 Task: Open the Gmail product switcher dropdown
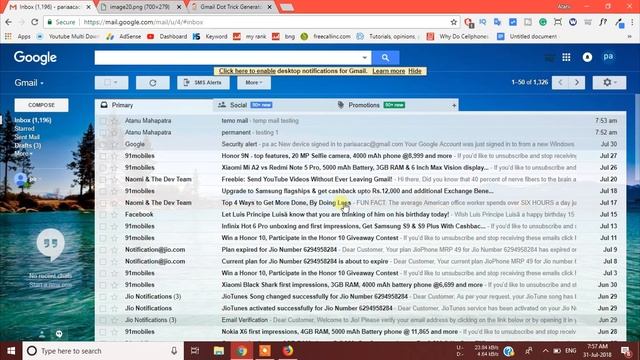pos(29,83)
